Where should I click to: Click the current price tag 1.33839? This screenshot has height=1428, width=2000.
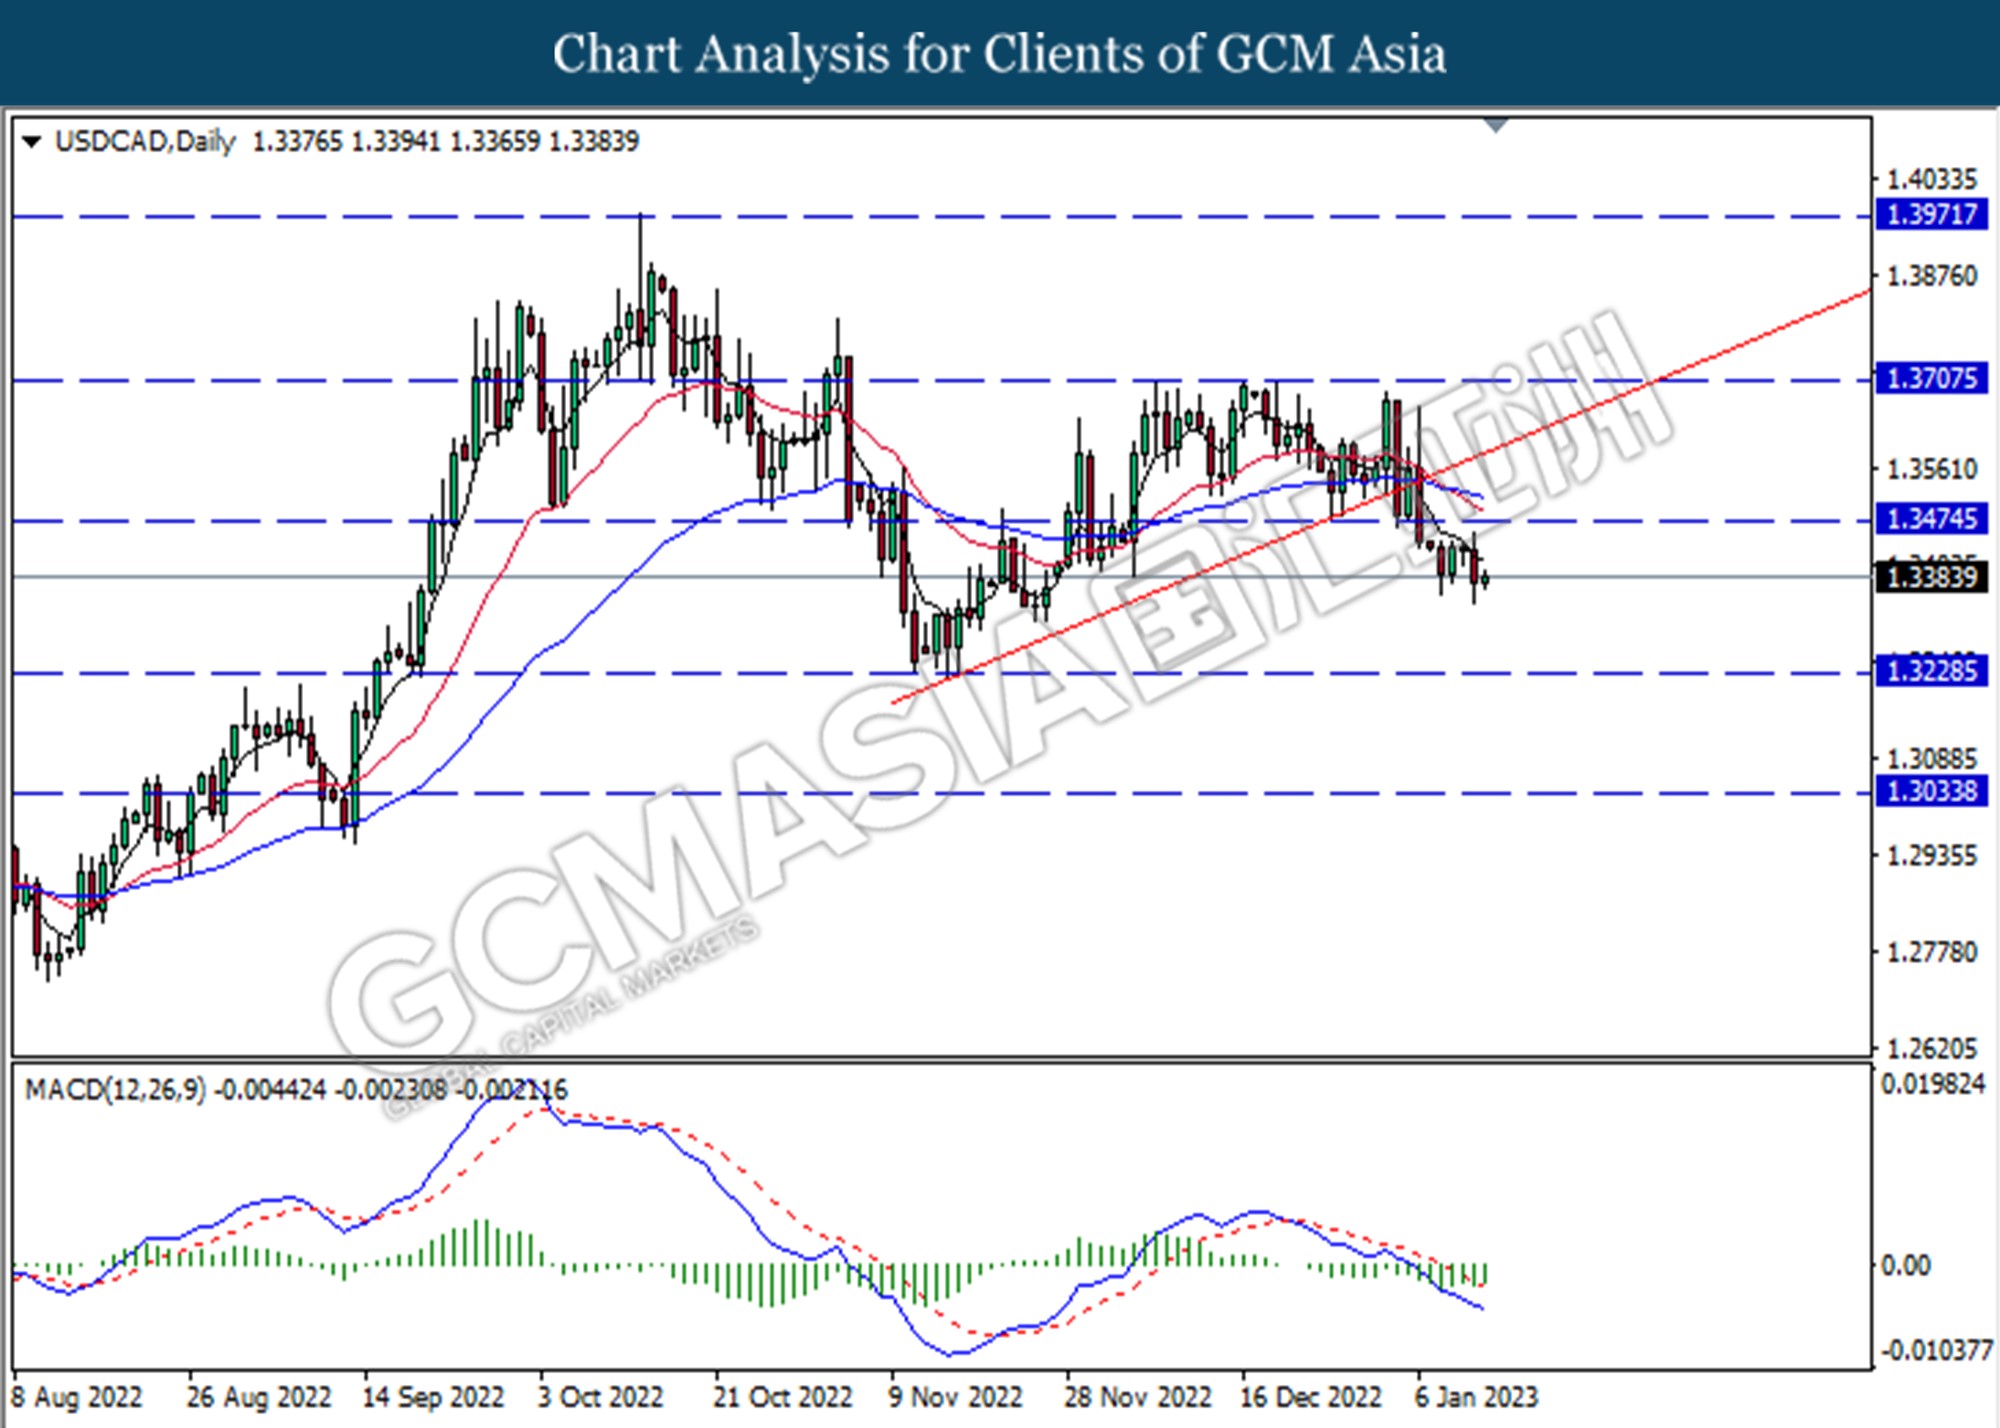pyautogui.click(x=1931, y=577)
